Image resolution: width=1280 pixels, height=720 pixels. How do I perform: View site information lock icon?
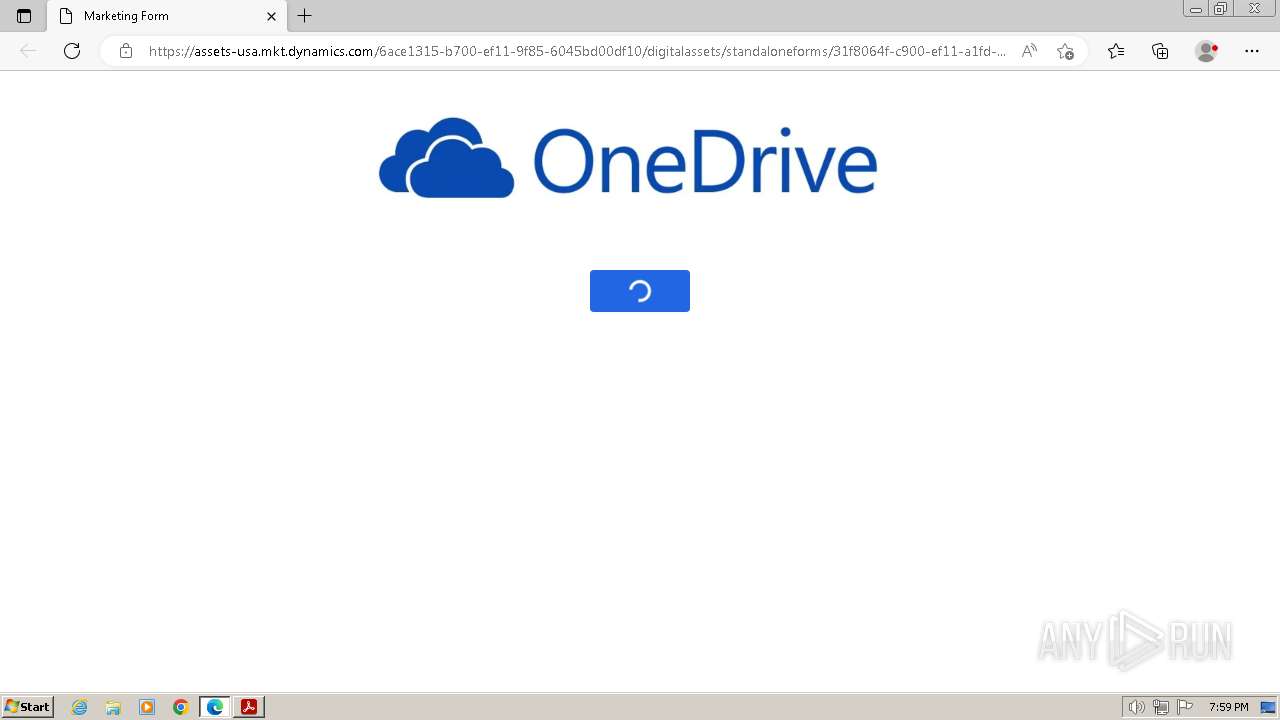(125, 51)
